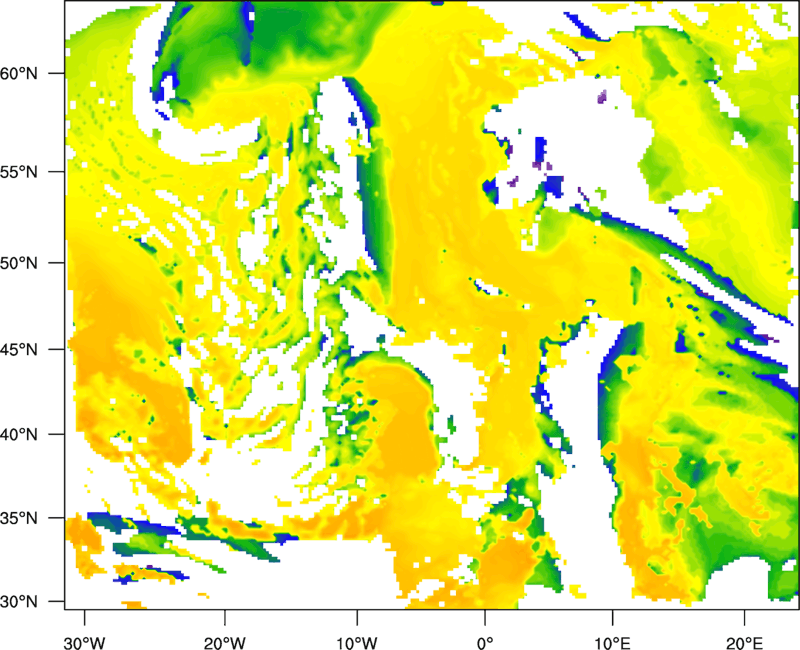This screenshot has width=800, height=650.
Task: Click the 45°N latitude label
Action: coord(19,349)
